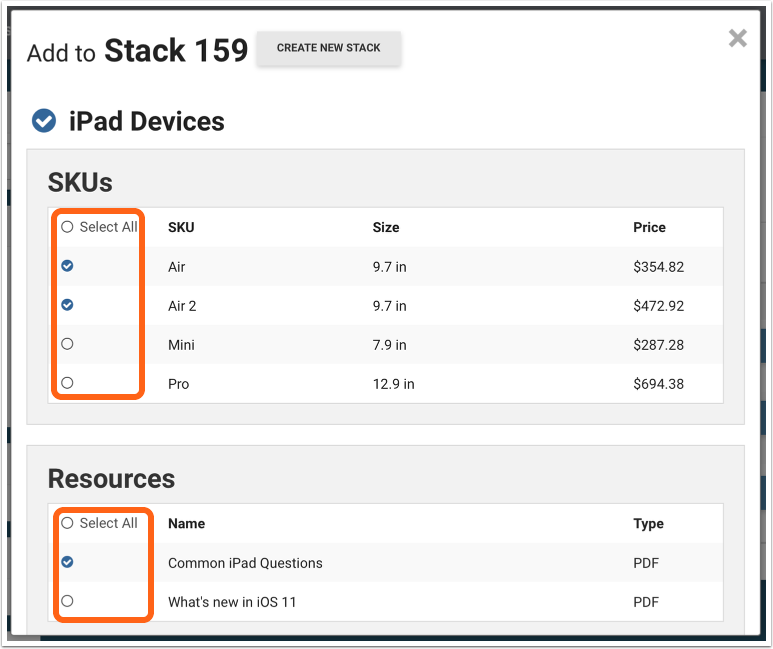Uncheck the Air SKU row

point(67,266)
